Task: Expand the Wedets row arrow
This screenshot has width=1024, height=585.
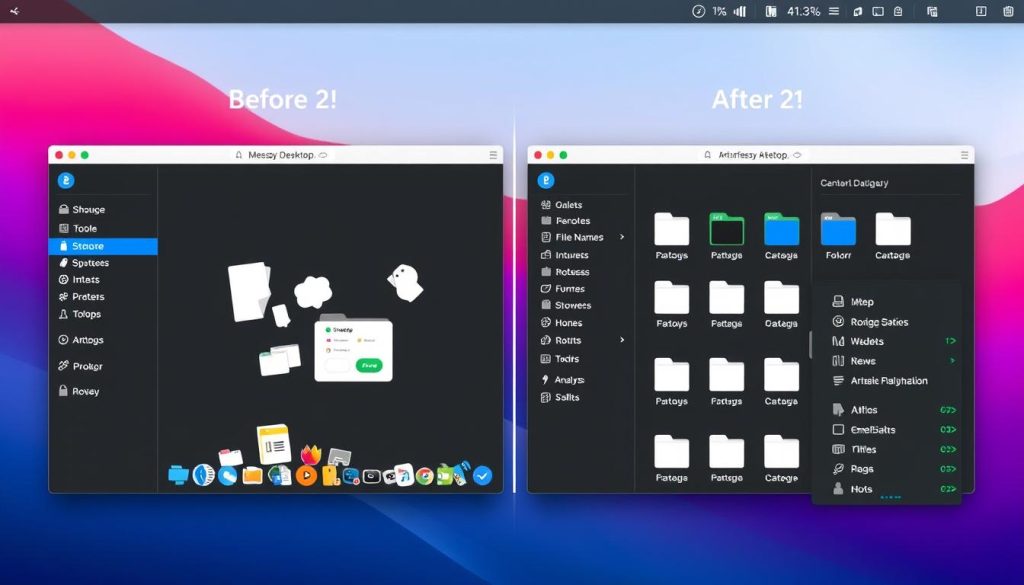Action: pyautogui.click(x=950, y=341)
